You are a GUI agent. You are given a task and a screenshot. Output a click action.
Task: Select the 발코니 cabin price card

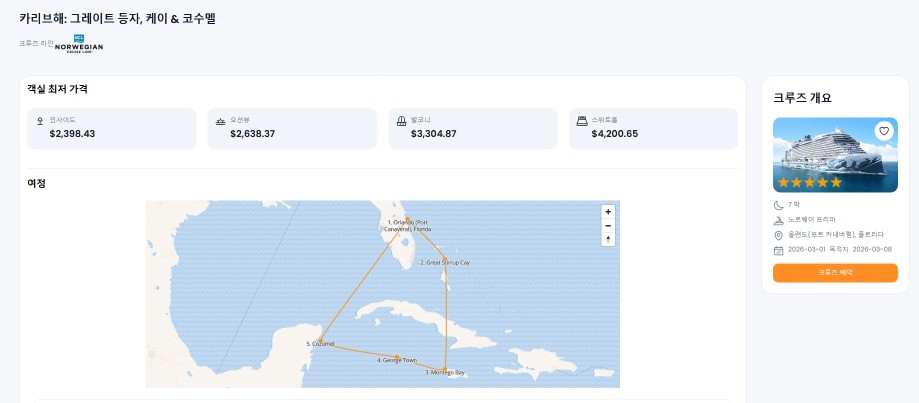pyautogui.click(x=473, y=128)
